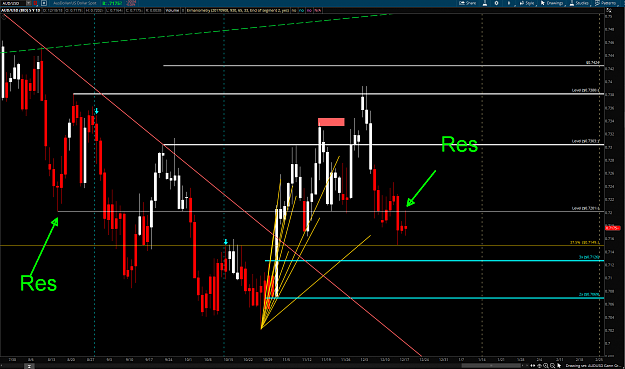Select the red rectangle drawing on chart
625x369 pixels.
[x=331, y=122]
